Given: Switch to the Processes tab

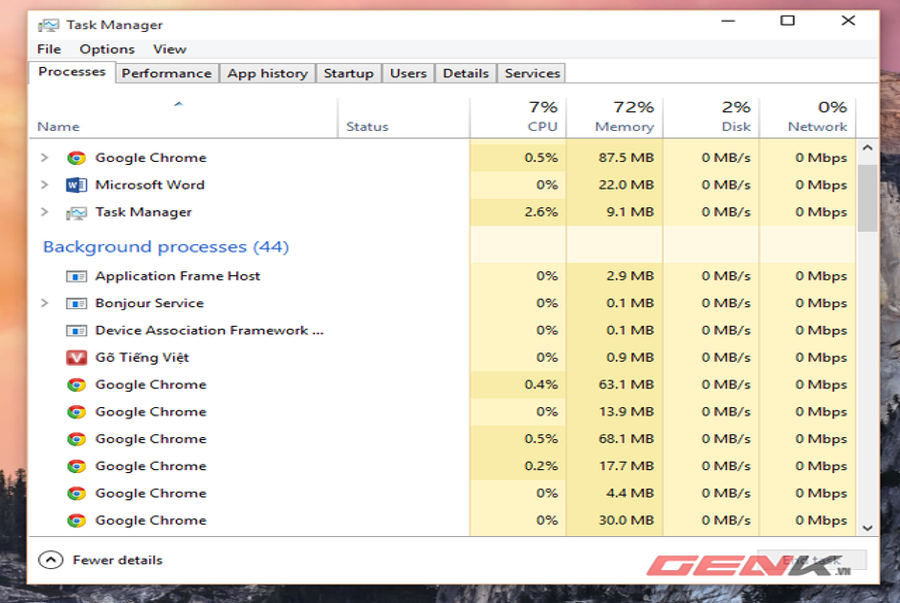Looking at the screenshot, I should click(x=72, y=72).
